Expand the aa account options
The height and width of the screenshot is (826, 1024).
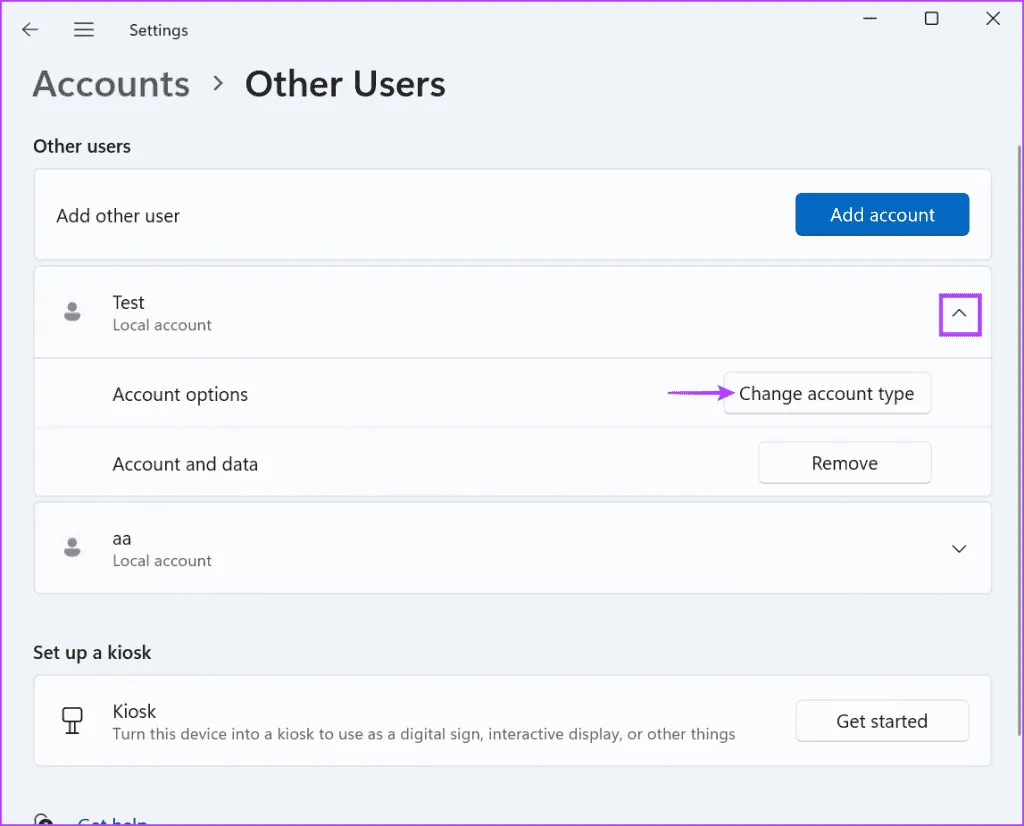[x=959, y=549]
